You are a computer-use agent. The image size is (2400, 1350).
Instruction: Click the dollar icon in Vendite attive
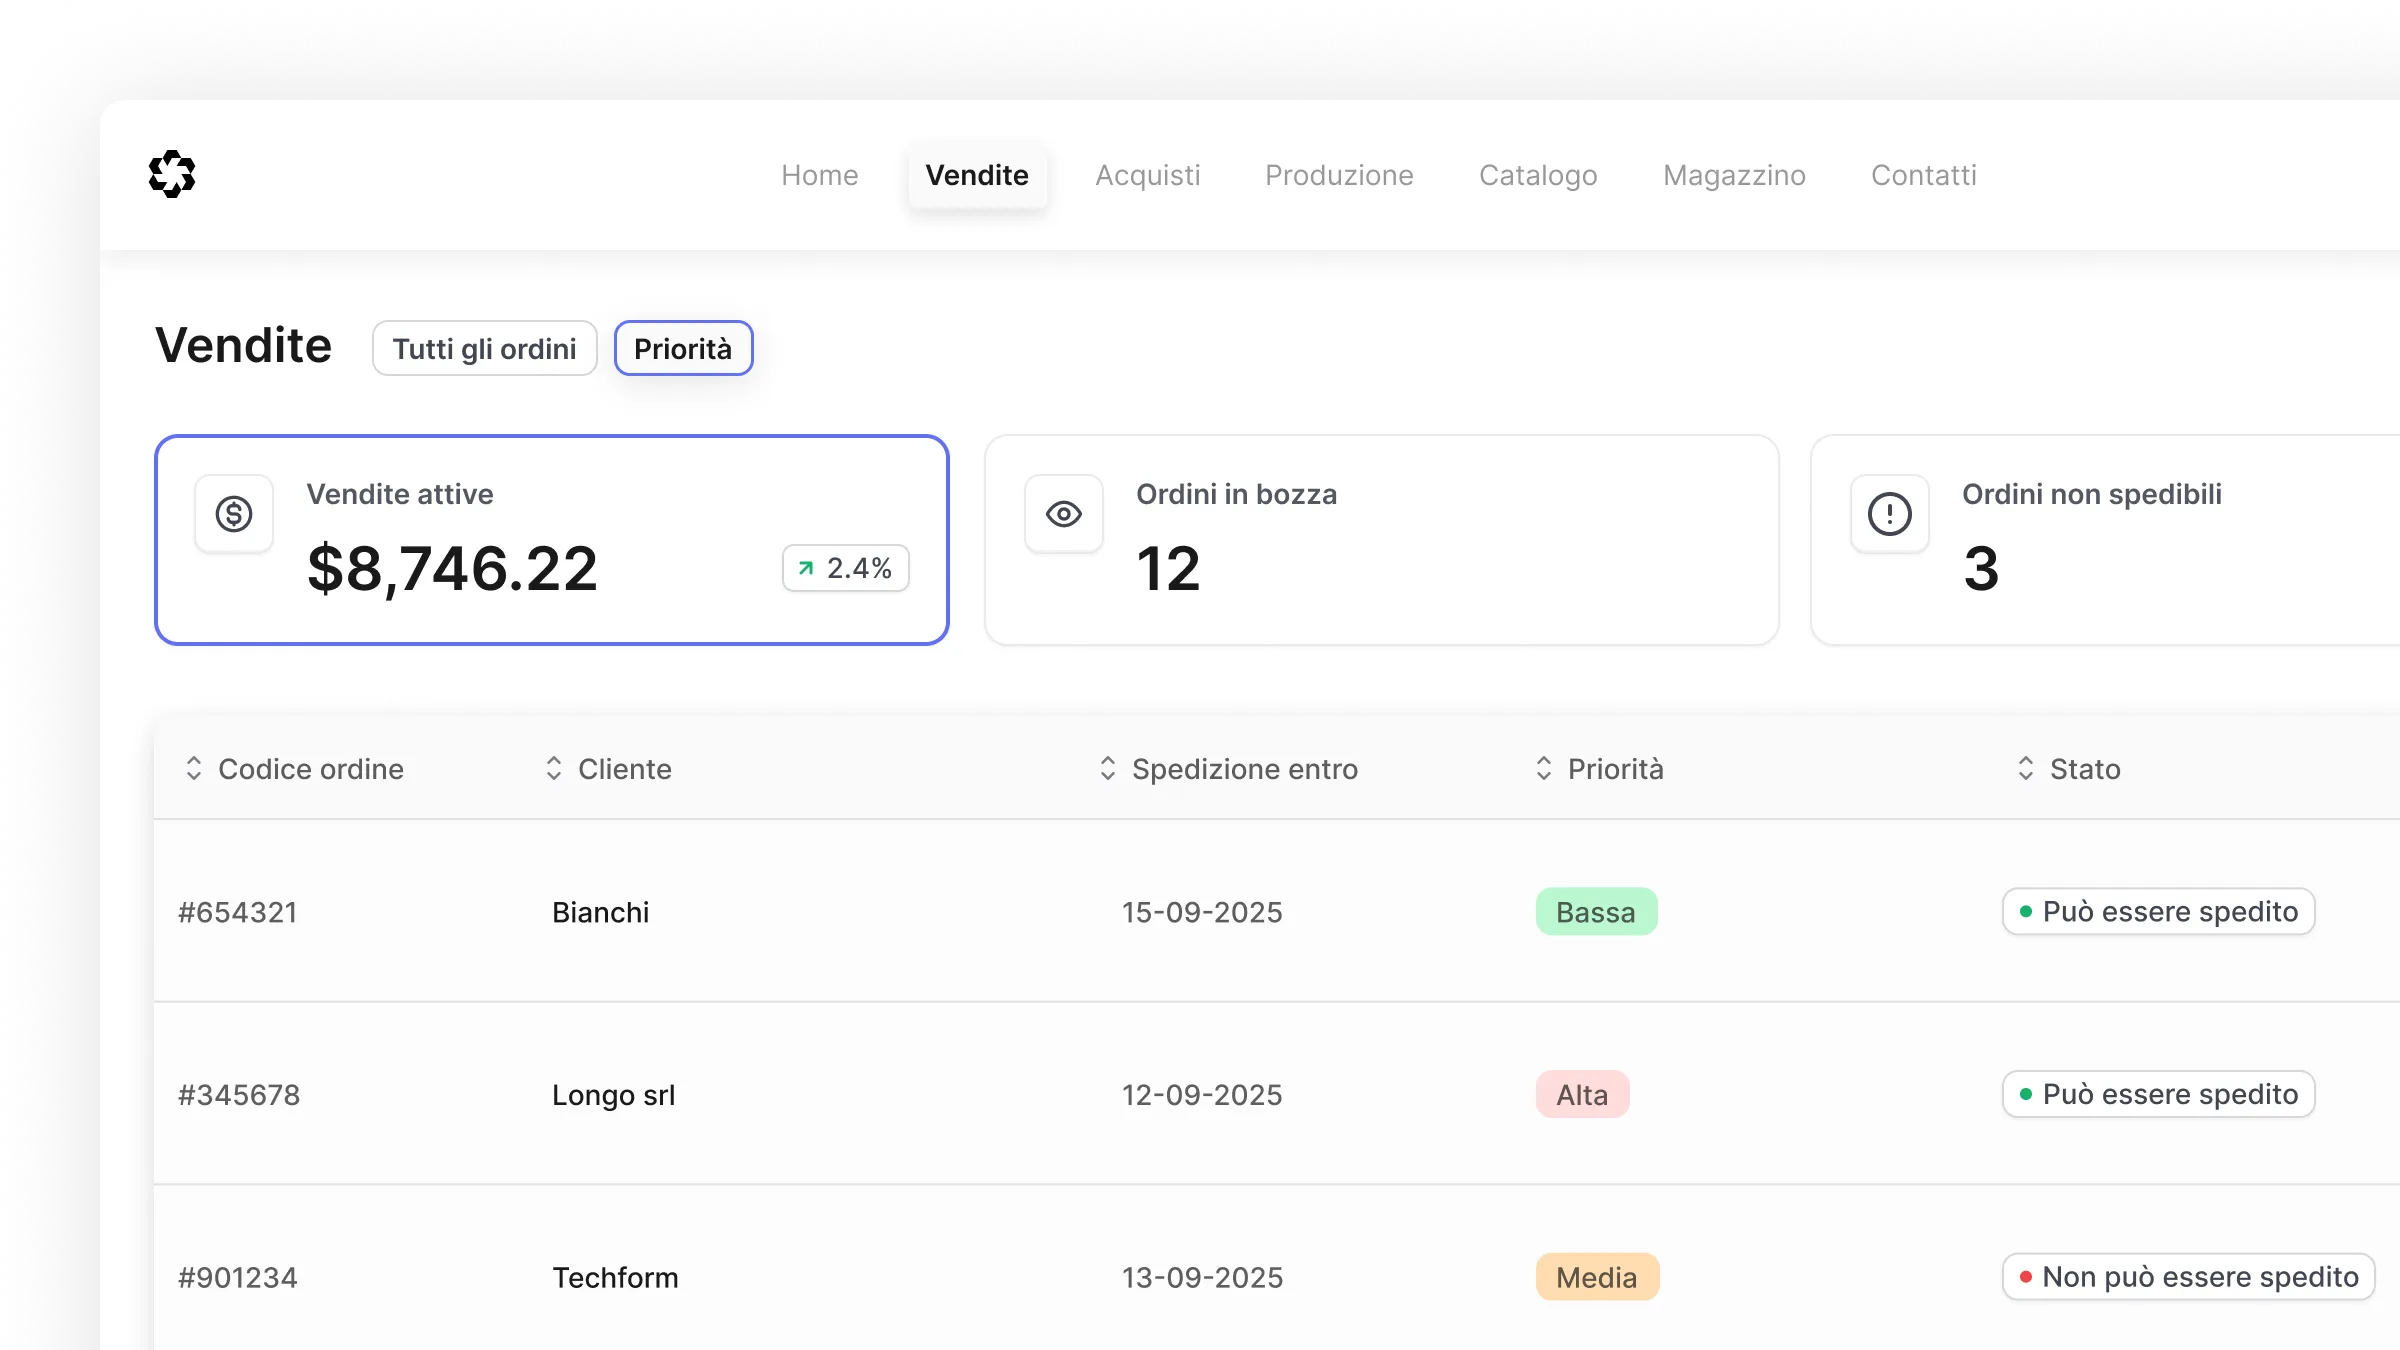[234, 514]
